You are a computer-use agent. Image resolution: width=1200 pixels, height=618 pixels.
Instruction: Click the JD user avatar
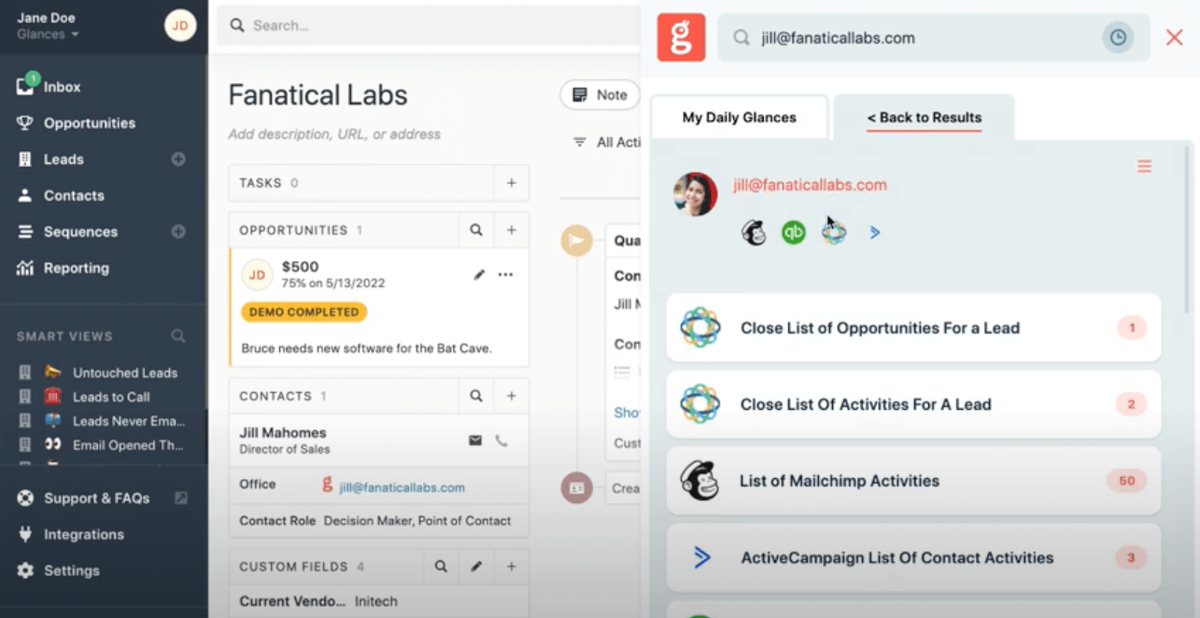pyautogui.click(x=180, y=26)
